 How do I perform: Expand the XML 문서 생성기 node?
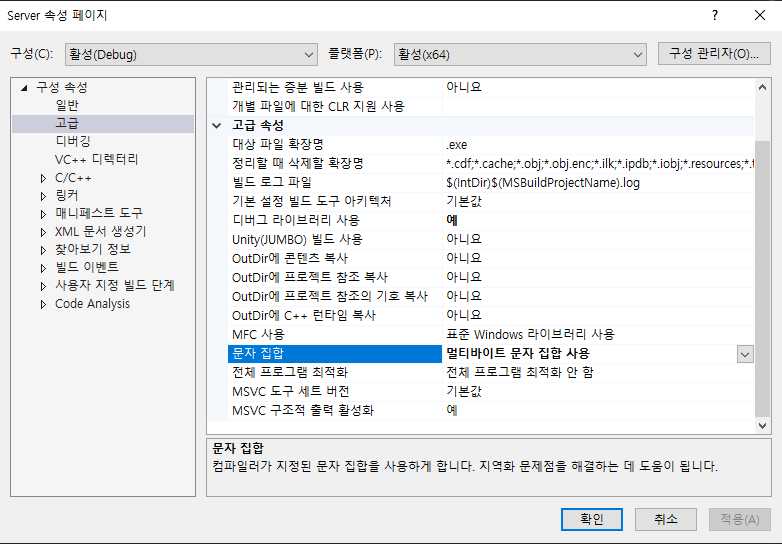[x=43, y=232]
